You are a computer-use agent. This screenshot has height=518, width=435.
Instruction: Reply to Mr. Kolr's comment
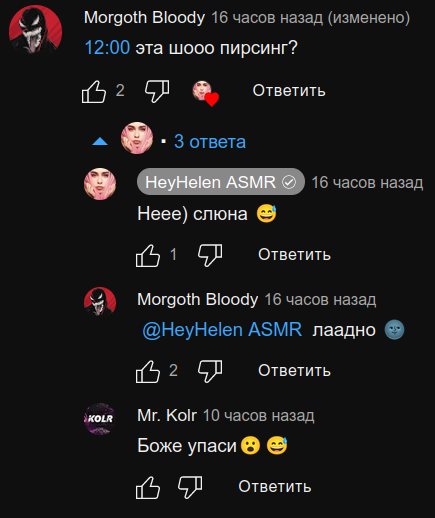pos(275,486)
